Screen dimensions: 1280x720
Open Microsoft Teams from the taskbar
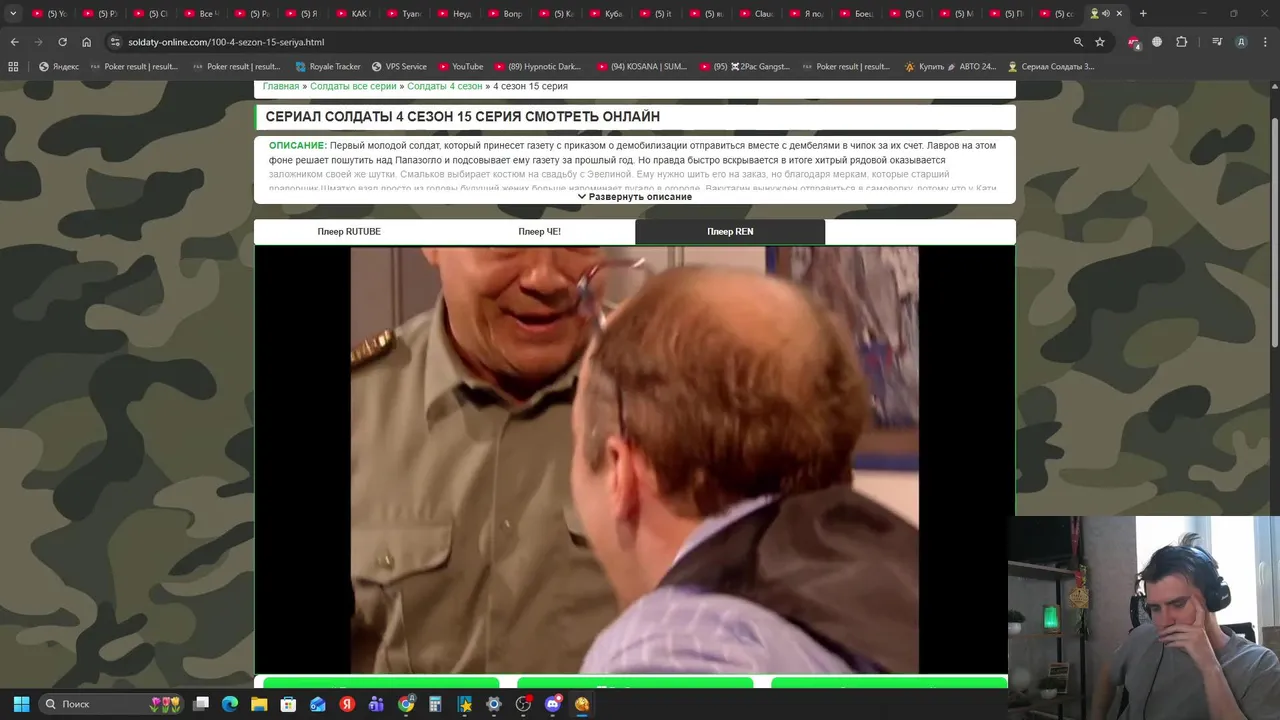click(x=376, y=704)
